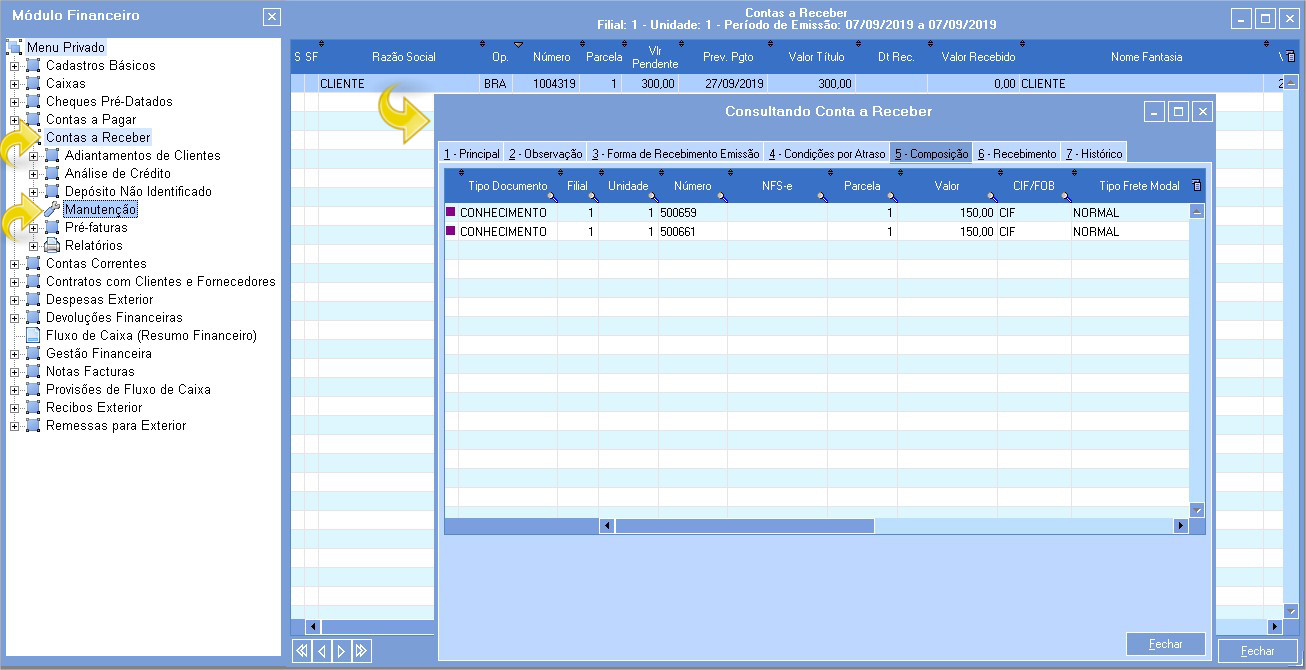Click the Fluxo de Caixa document icon

[x=33, y=335]
